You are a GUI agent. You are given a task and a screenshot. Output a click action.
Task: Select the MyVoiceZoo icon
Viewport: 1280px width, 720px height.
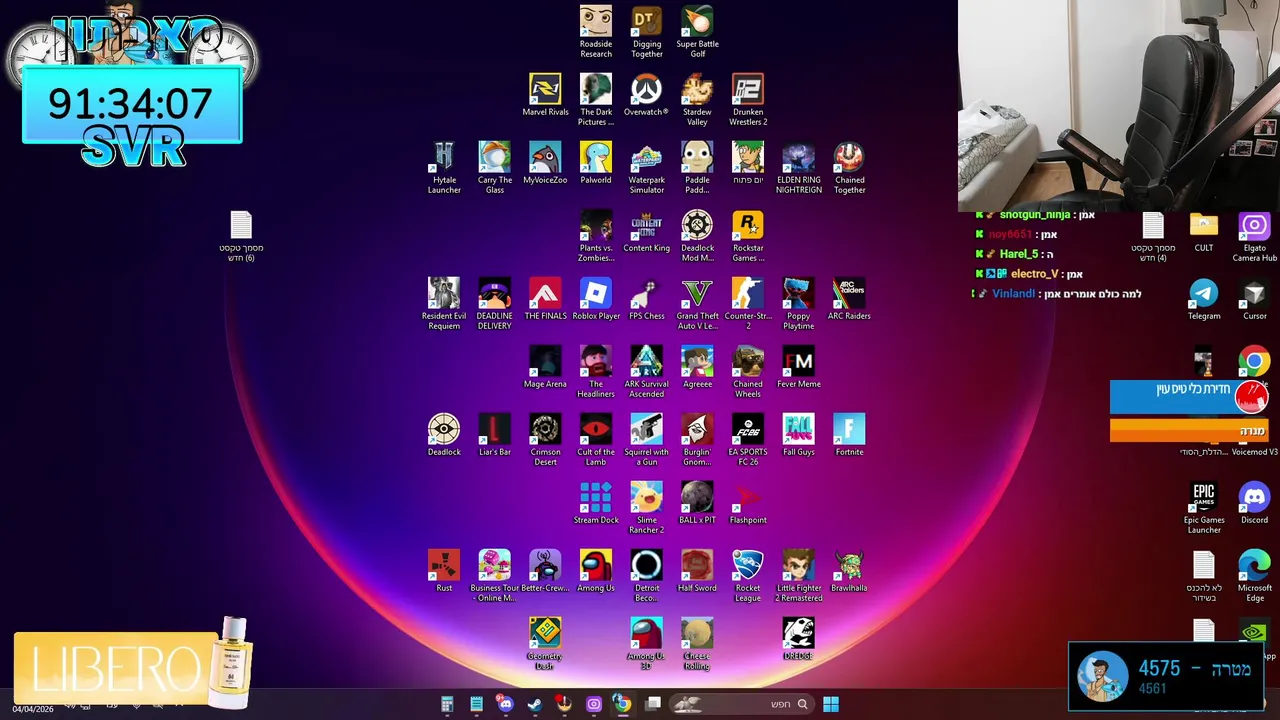(545, 163)
